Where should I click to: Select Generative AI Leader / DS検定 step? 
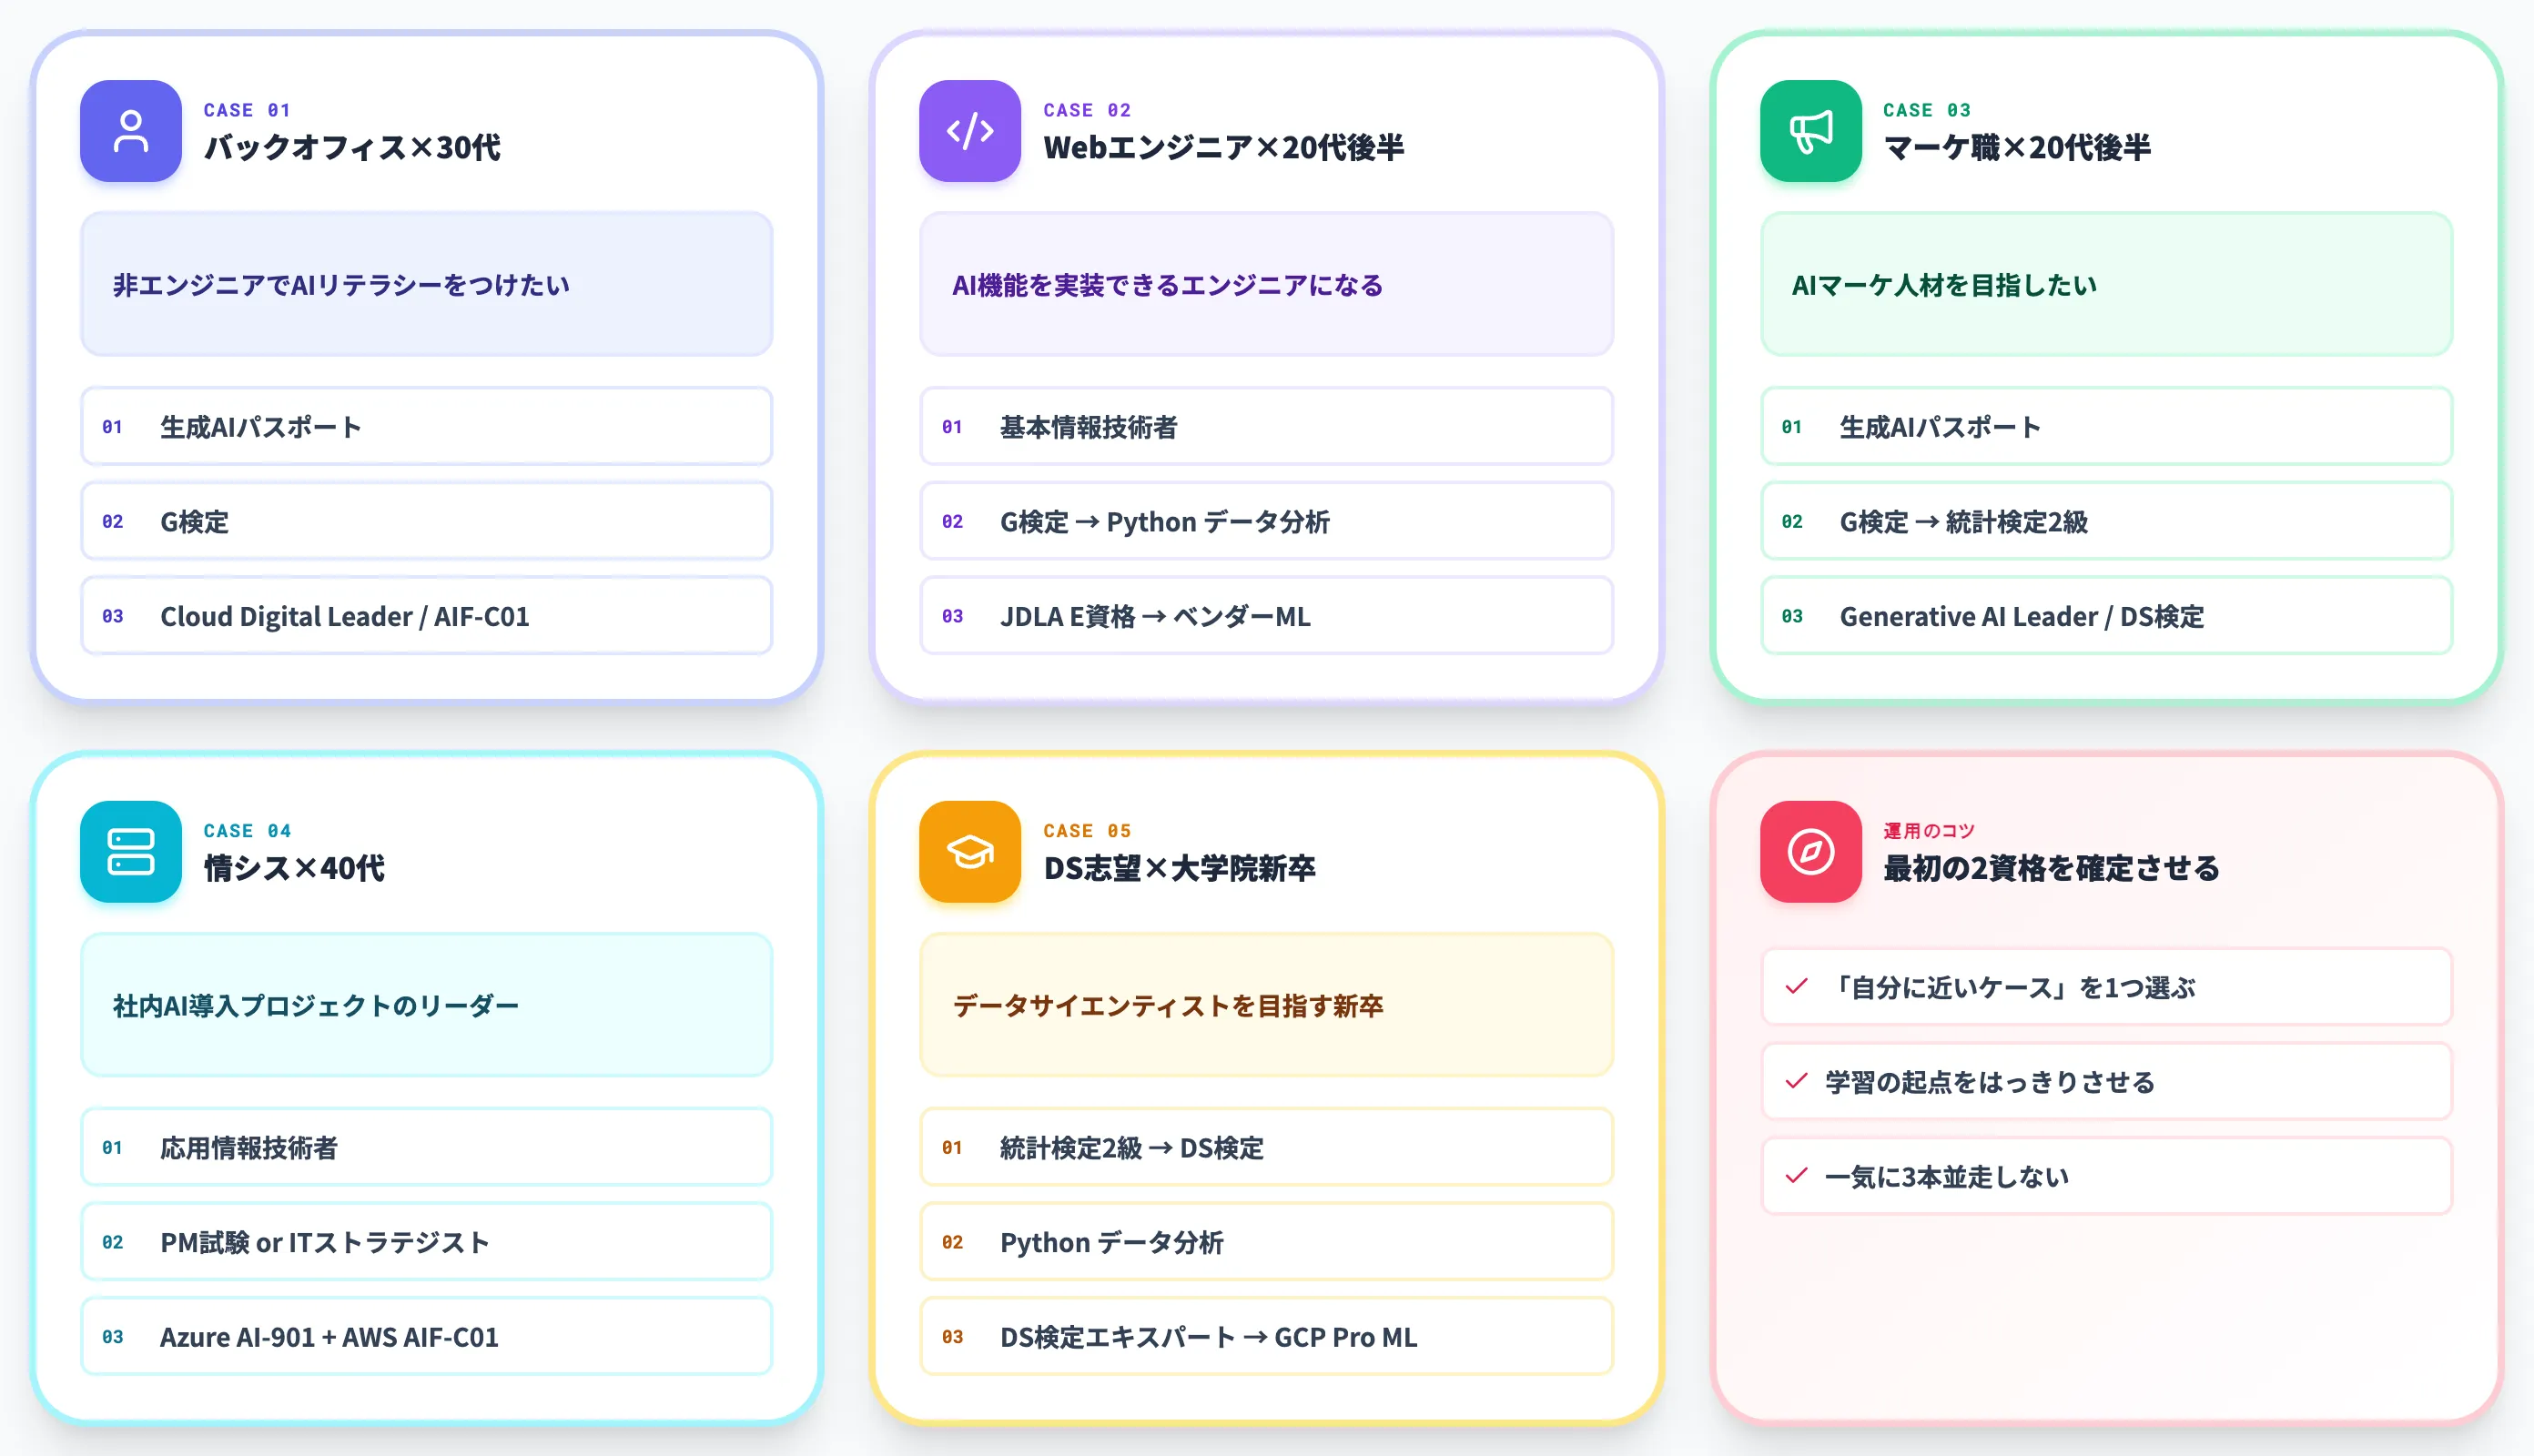pos(2106,616)
